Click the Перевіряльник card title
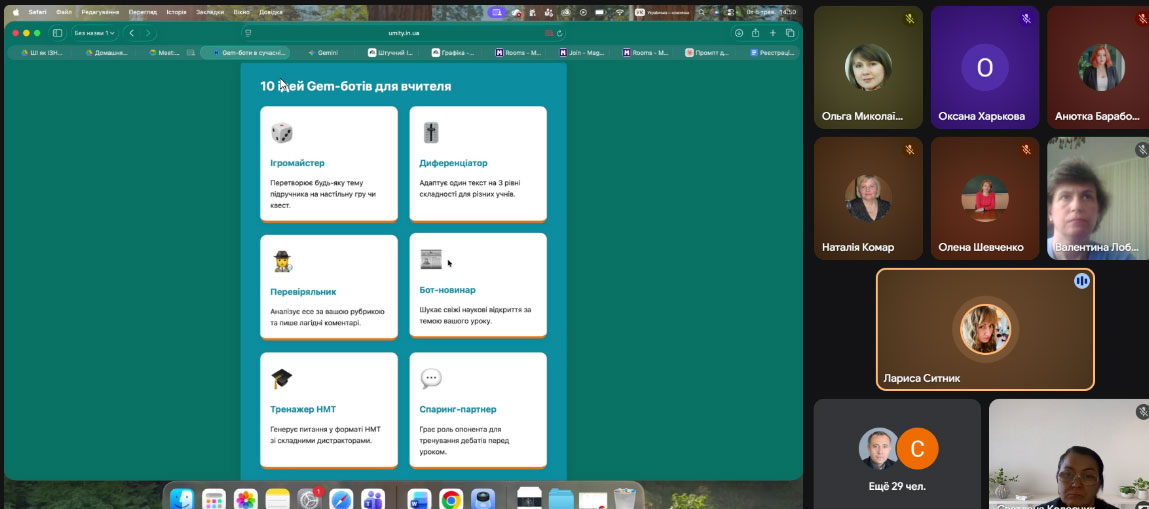Image resolution: width=1149 pixels, height=509 pixels. click(x=303, y=291)
